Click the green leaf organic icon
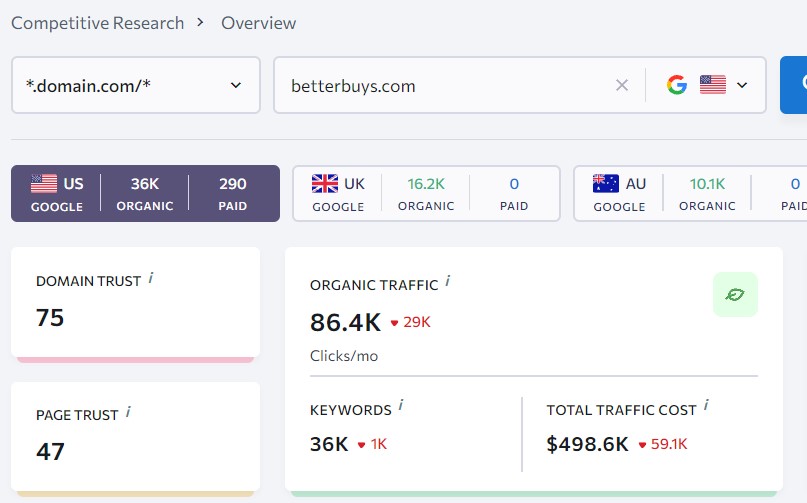Image resolution: width=807 pixels, height=503 pixels. [735, 294]
